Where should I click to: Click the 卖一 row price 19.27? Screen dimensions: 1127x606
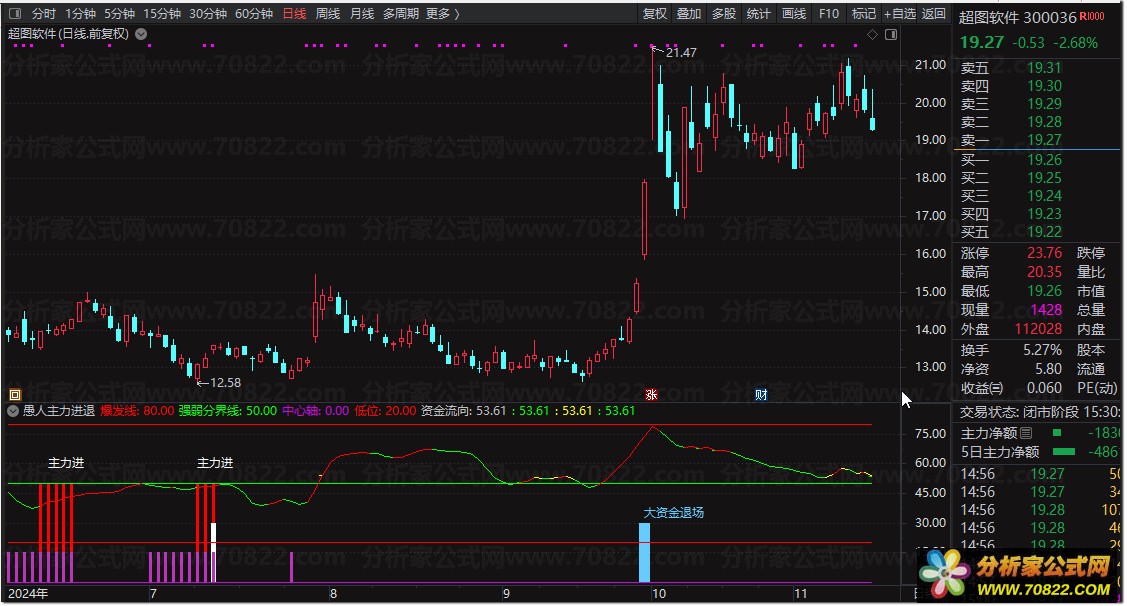tap(1044, 139)
